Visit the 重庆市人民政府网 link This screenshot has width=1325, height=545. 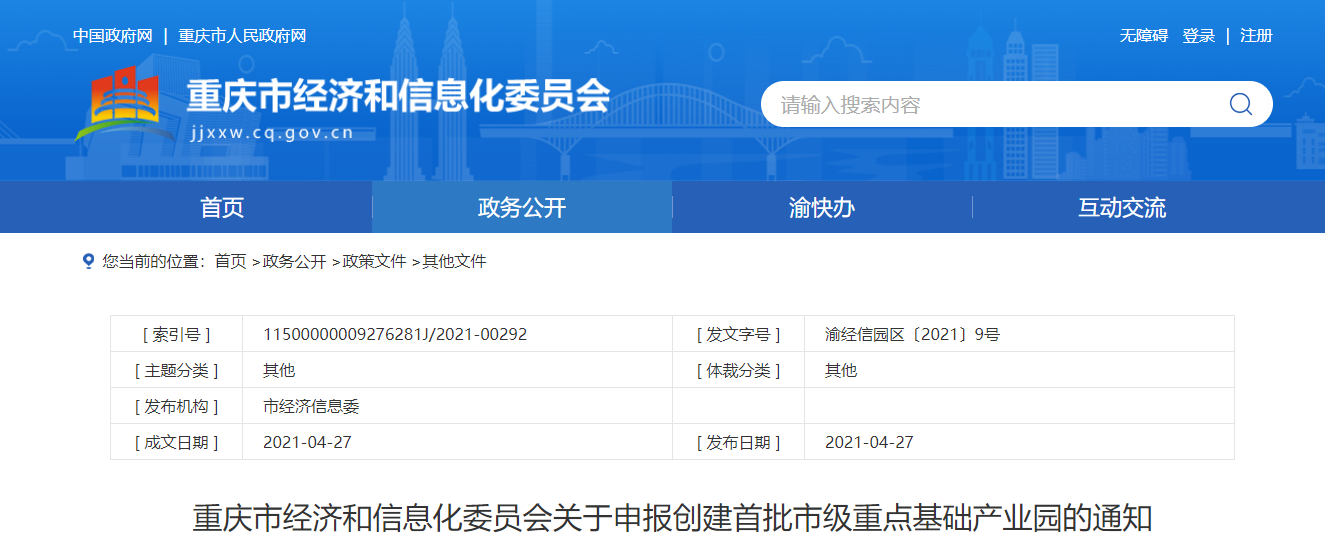(242, 36)
